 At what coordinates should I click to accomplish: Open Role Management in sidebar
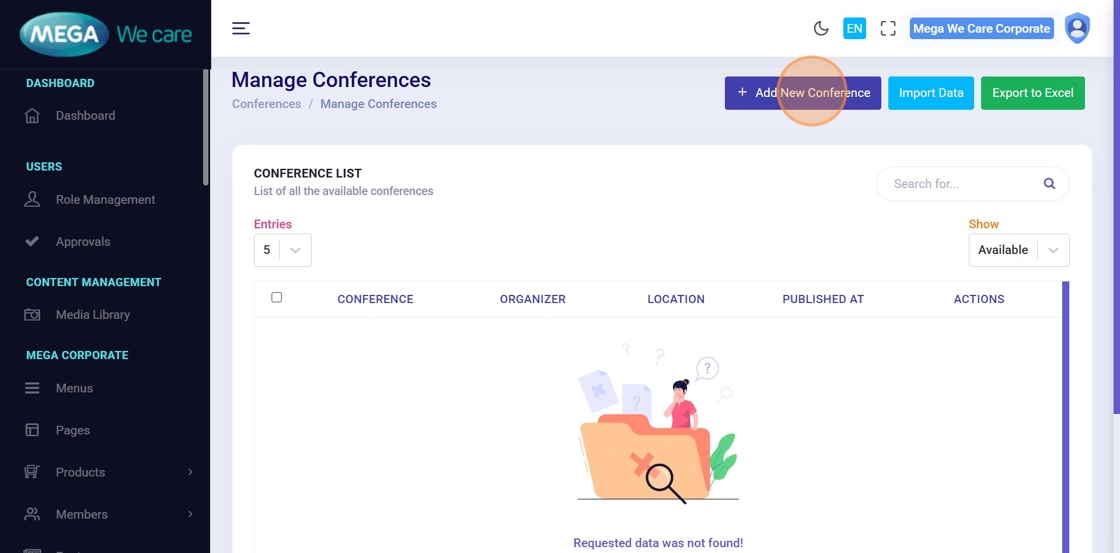click(x=105, y=200)
